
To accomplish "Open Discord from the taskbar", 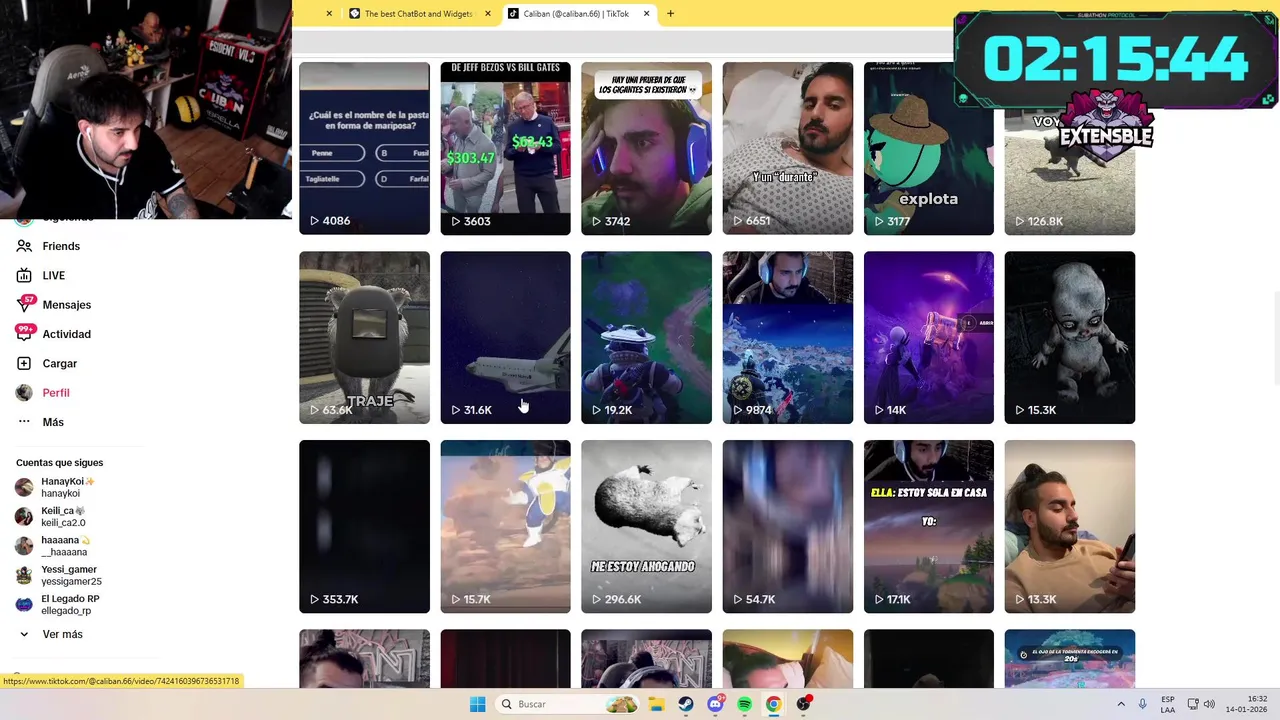I will pyautogui.click(x=715, y=704).
